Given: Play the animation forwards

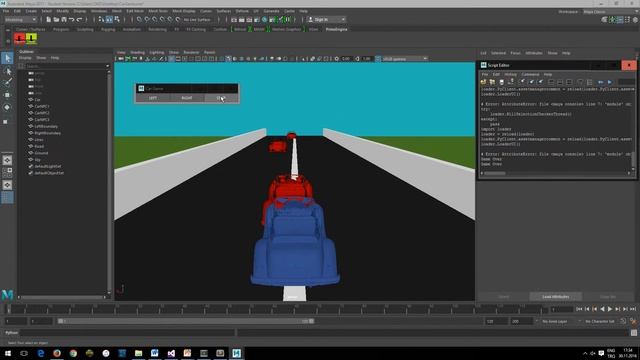Looking at the screenshot, I should pos(610,309).
